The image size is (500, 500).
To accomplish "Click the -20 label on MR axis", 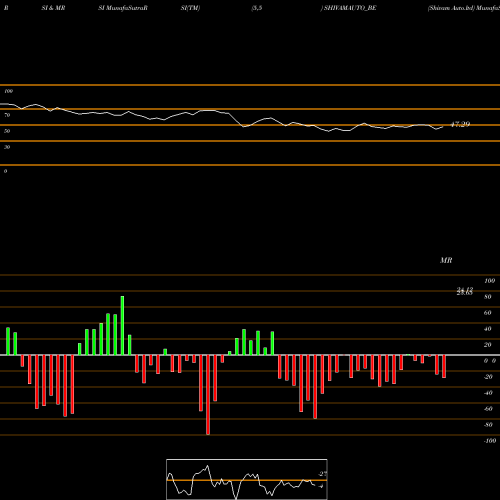I will coord(488,377).
